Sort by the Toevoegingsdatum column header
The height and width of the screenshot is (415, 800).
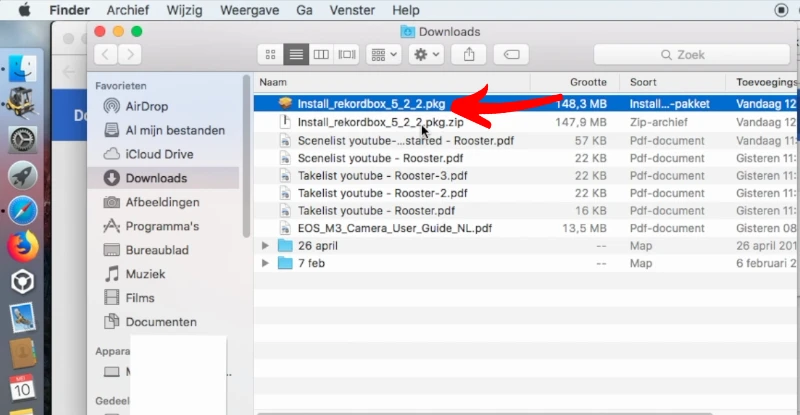point(762,82)
